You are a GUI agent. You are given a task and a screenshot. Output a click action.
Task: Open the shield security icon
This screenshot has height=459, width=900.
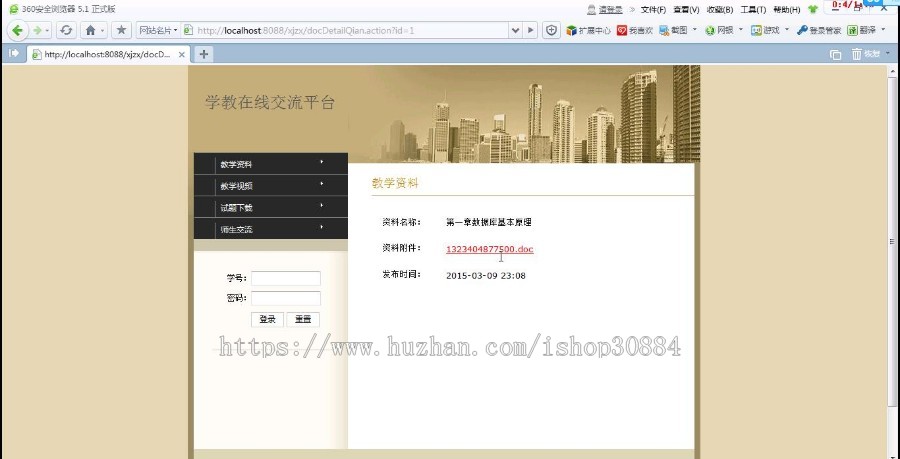coord(552,30)
